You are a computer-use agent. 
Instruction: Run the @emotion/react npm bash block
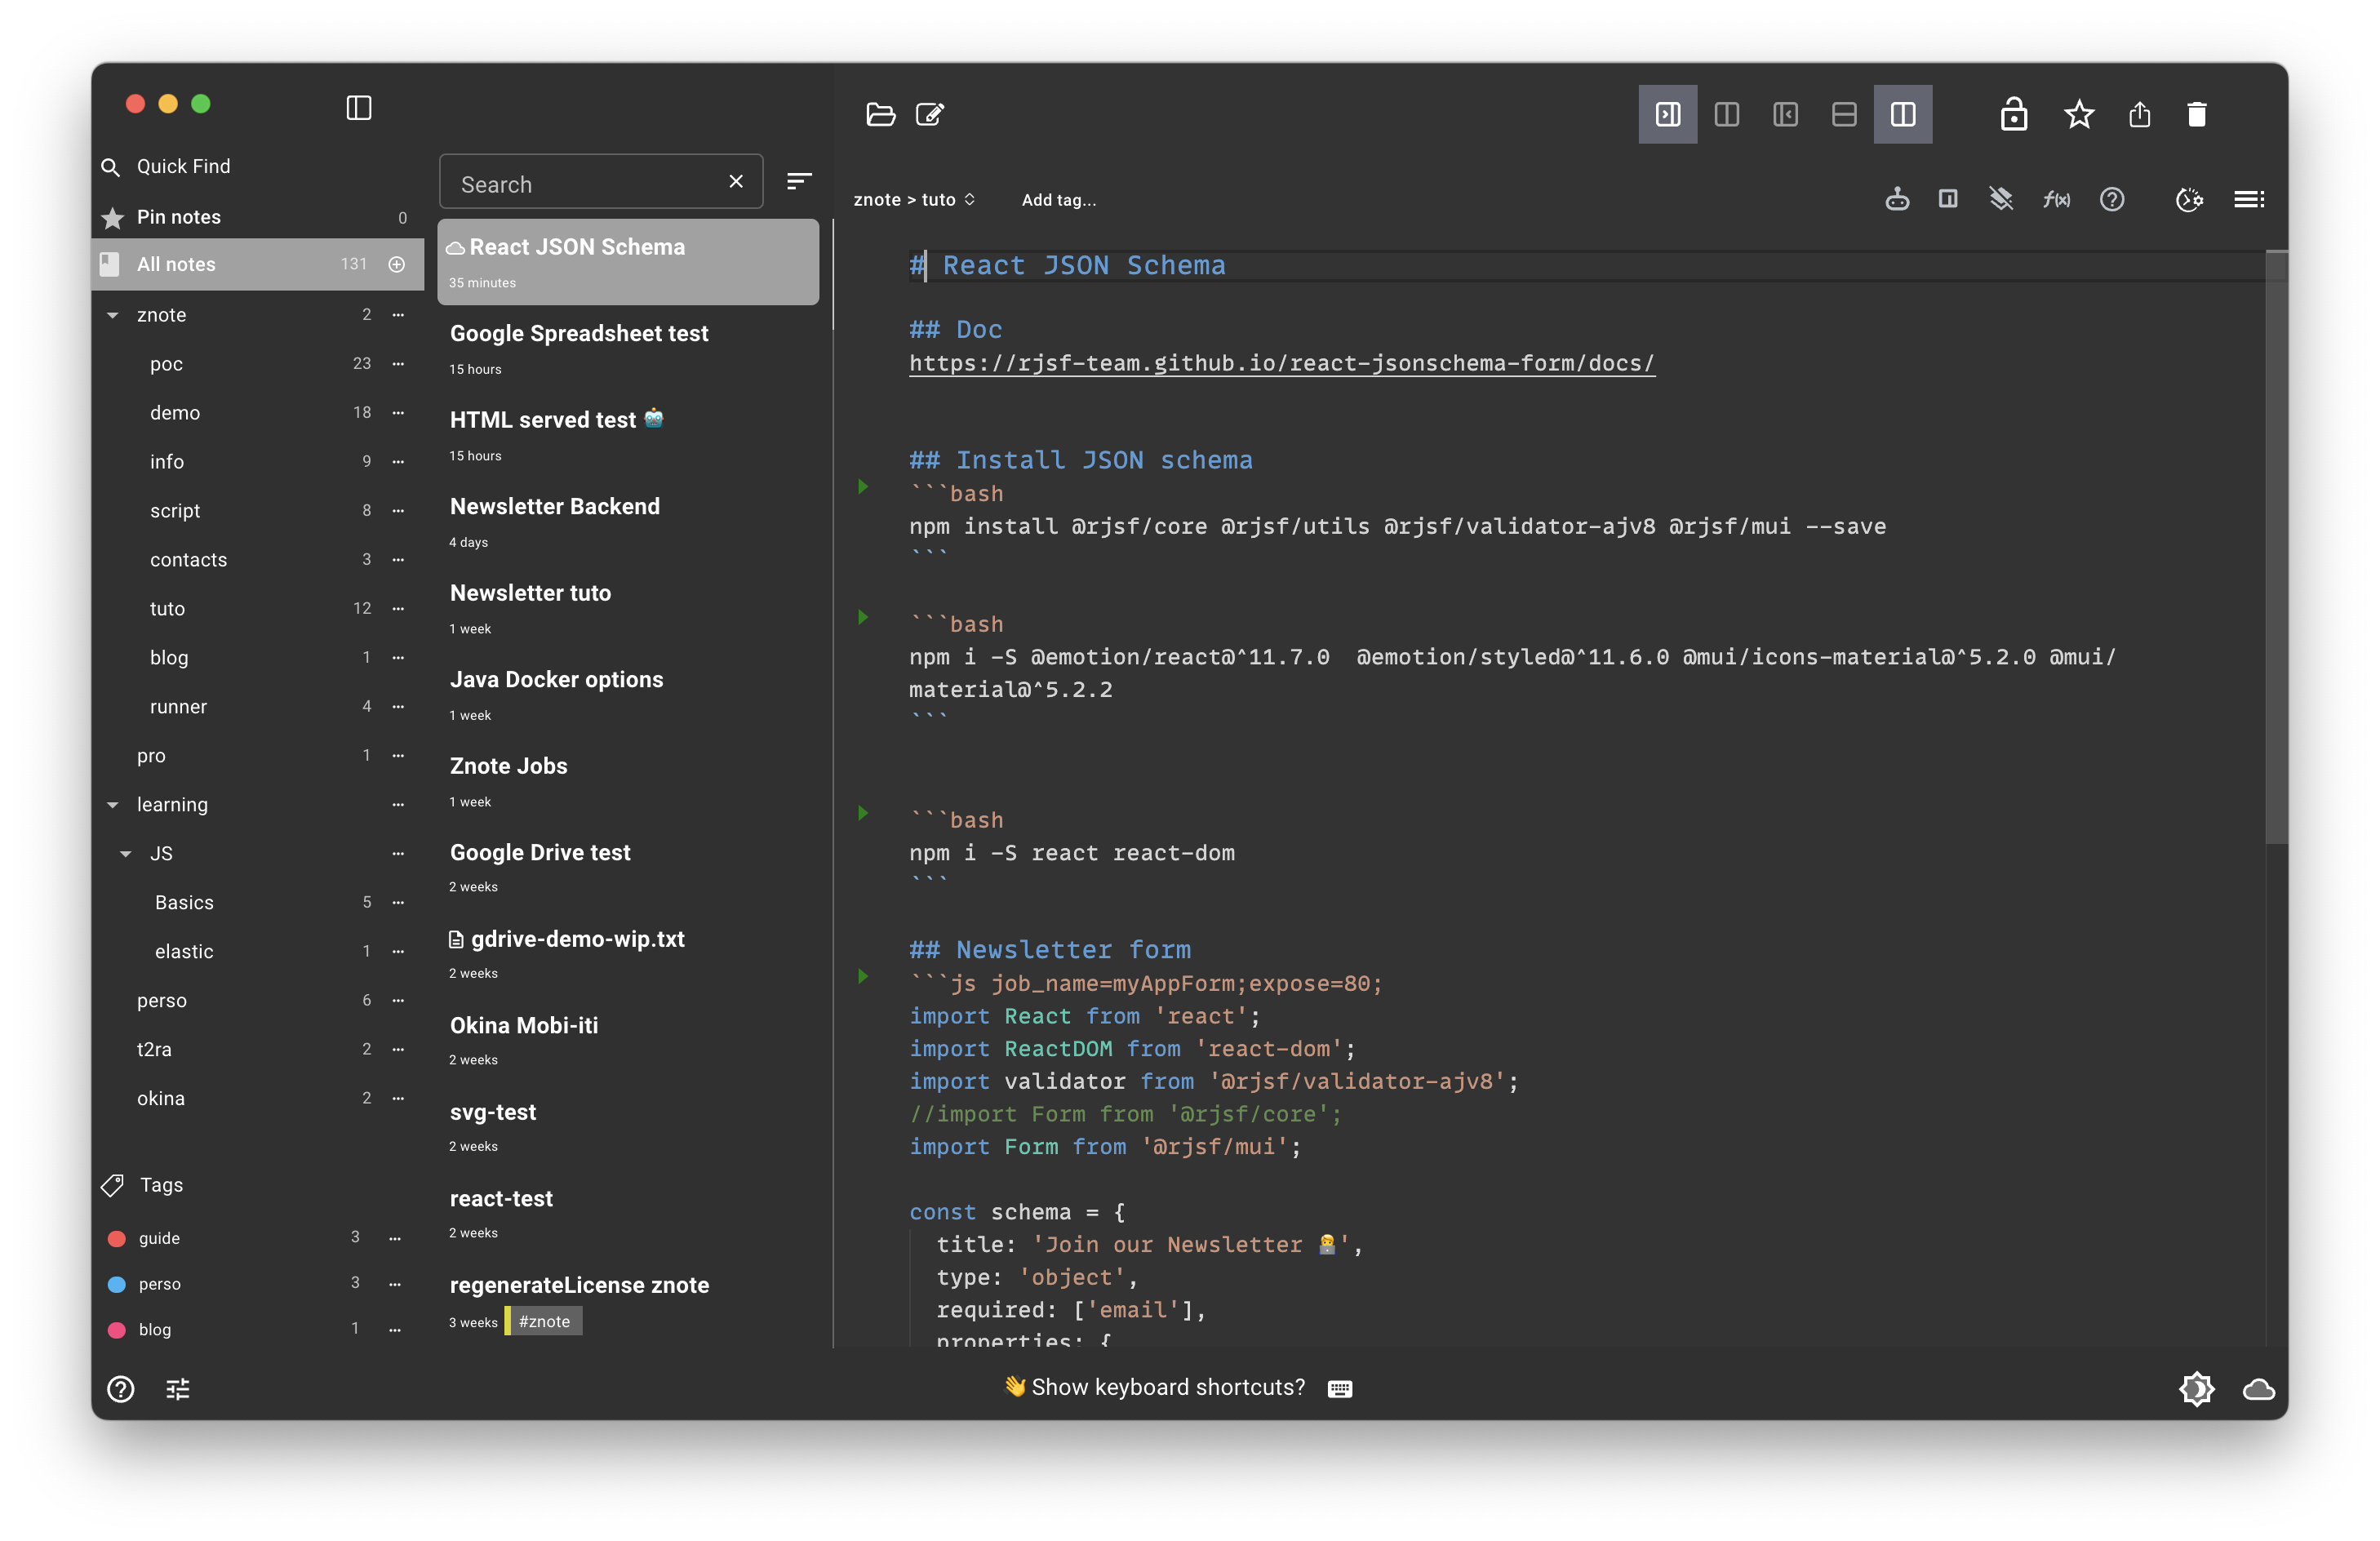(863, 617)
